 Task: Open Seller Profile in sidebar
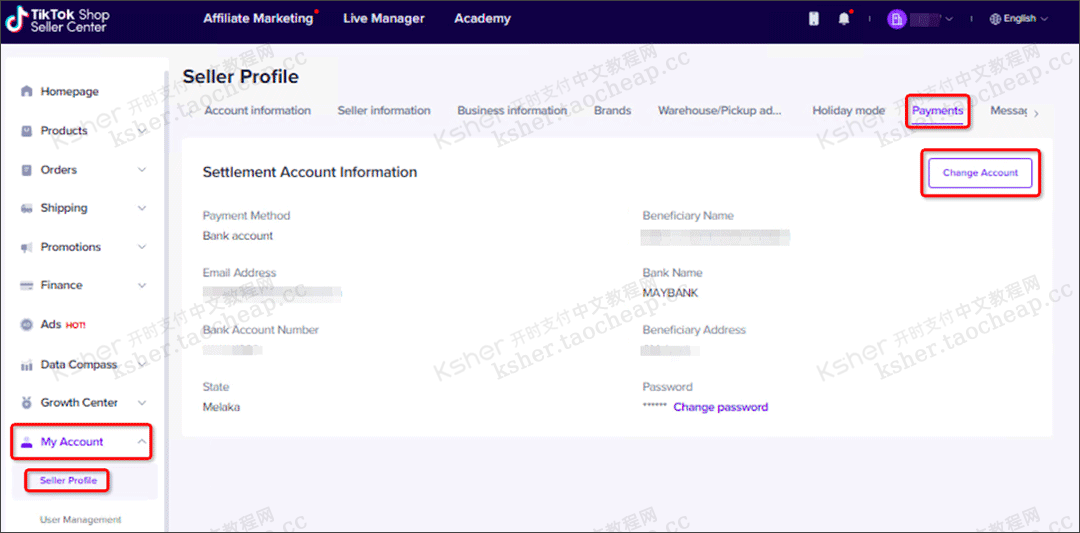[x=68, y=481]
